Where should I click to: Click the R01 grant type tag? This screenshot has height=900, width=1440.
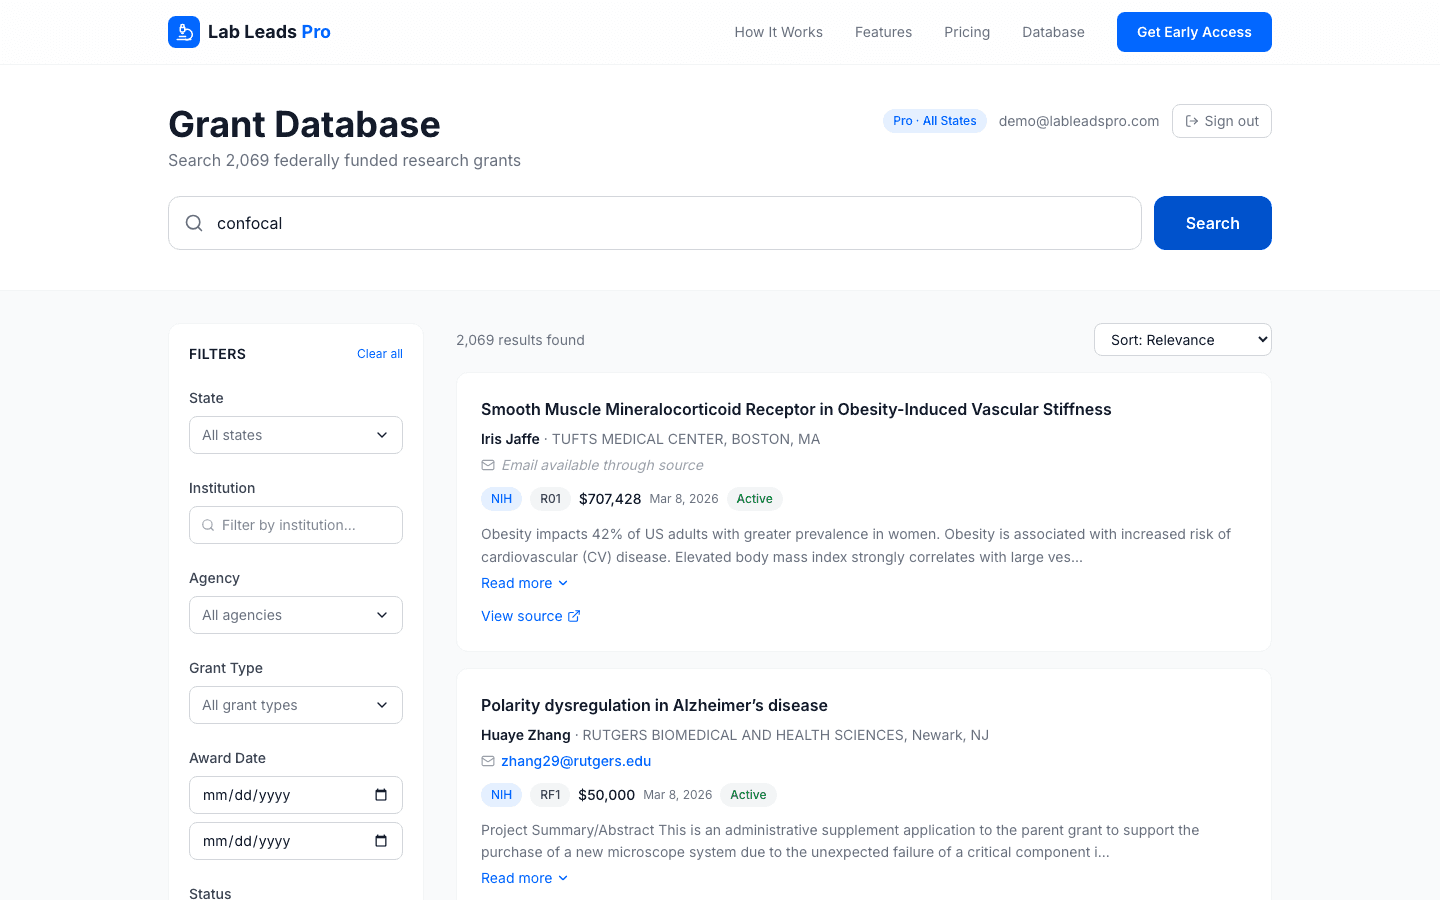551,499
